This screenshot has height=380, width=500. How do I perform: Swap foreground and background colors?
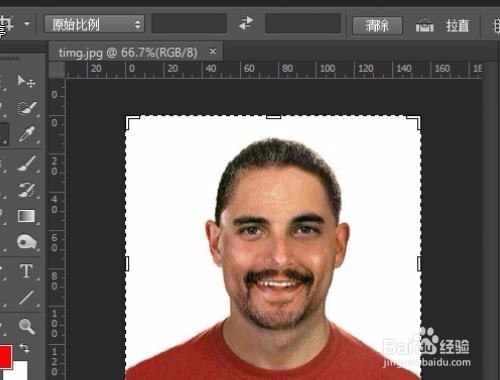tap(24, 348)
